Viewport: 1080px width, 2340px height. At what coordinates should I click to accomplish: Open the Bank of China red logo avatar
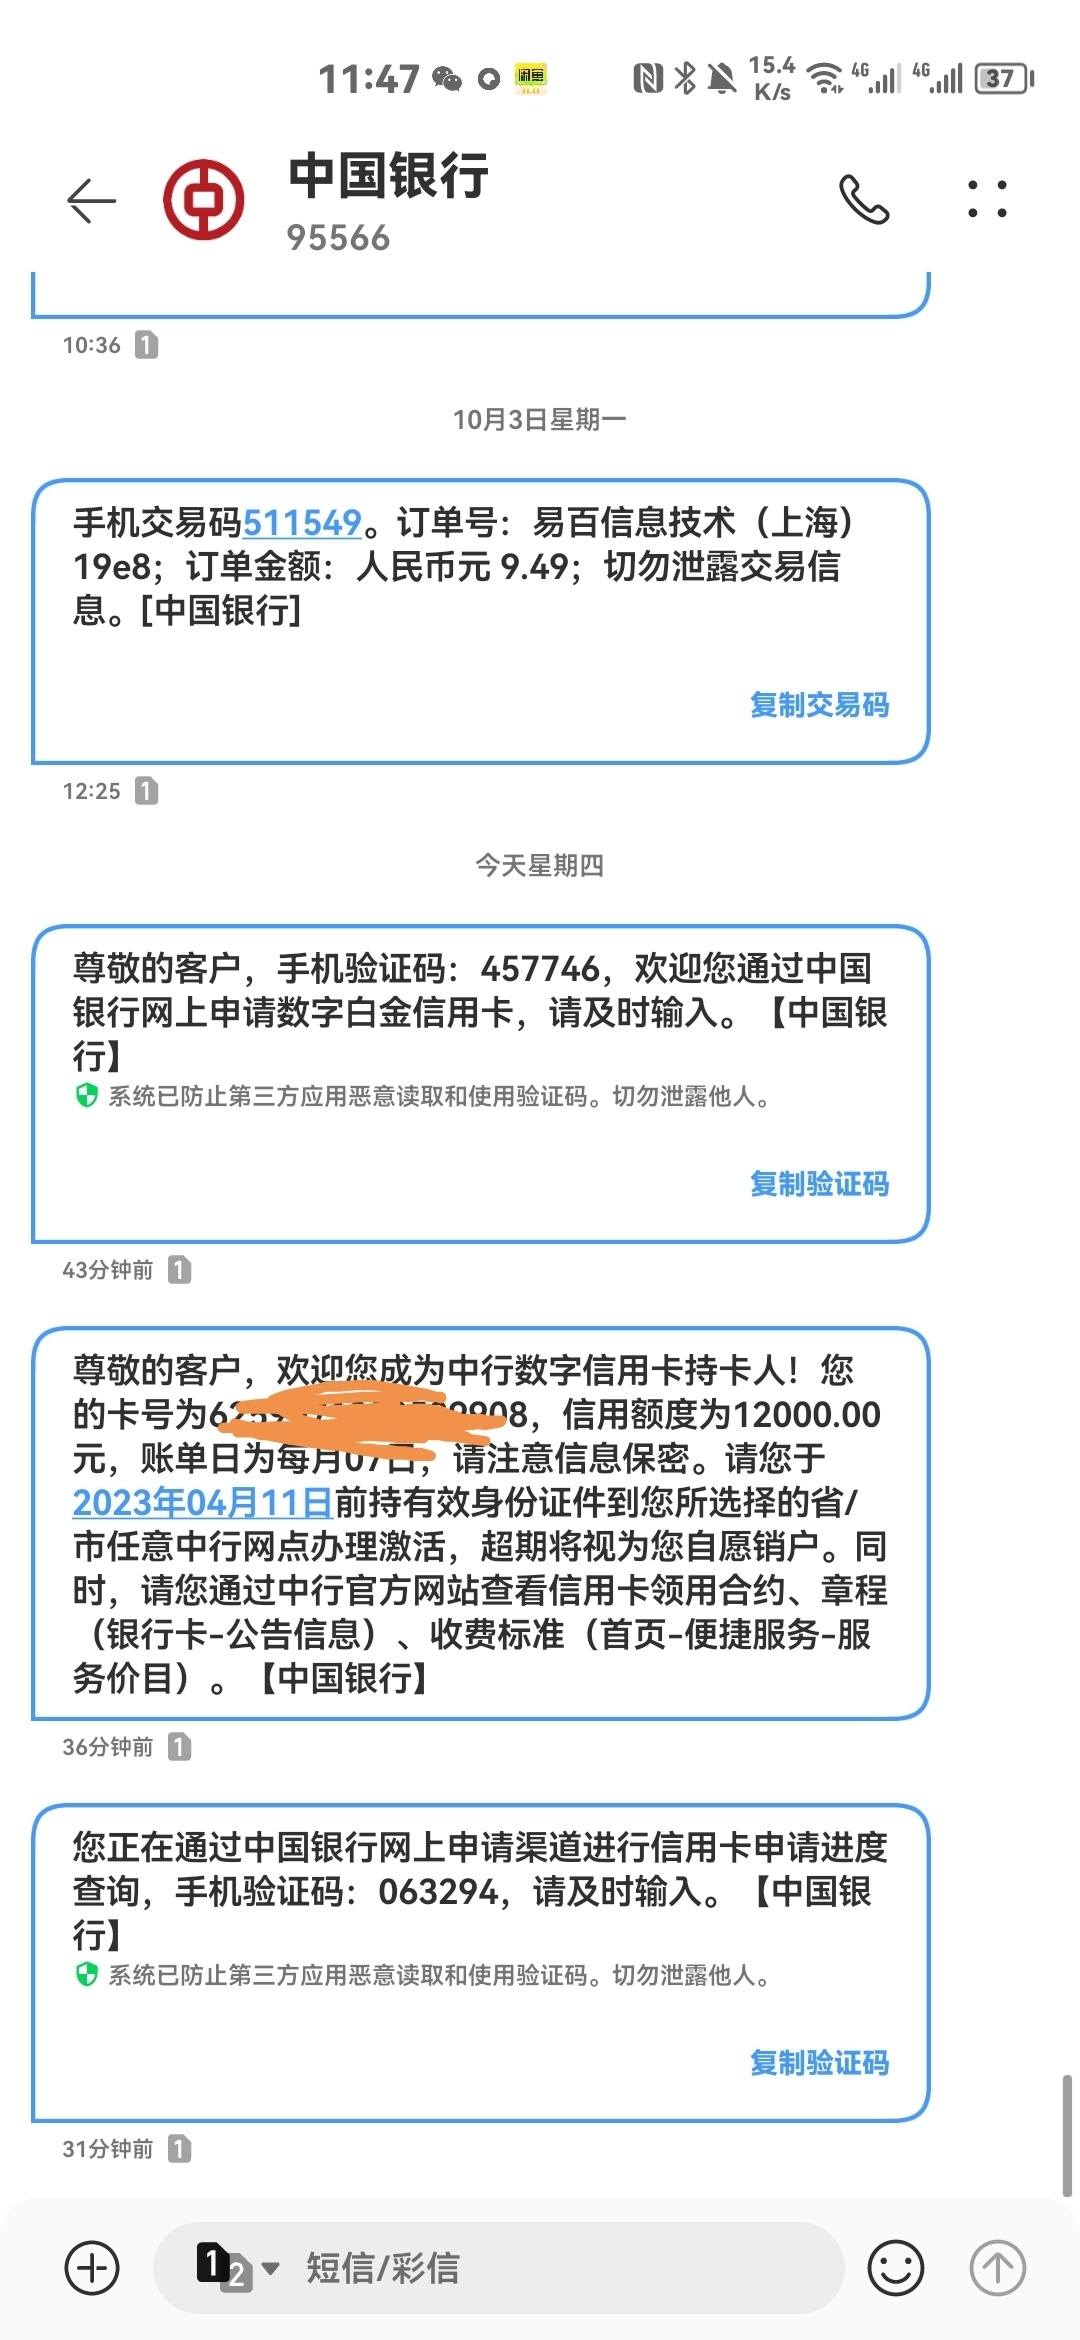204,199
